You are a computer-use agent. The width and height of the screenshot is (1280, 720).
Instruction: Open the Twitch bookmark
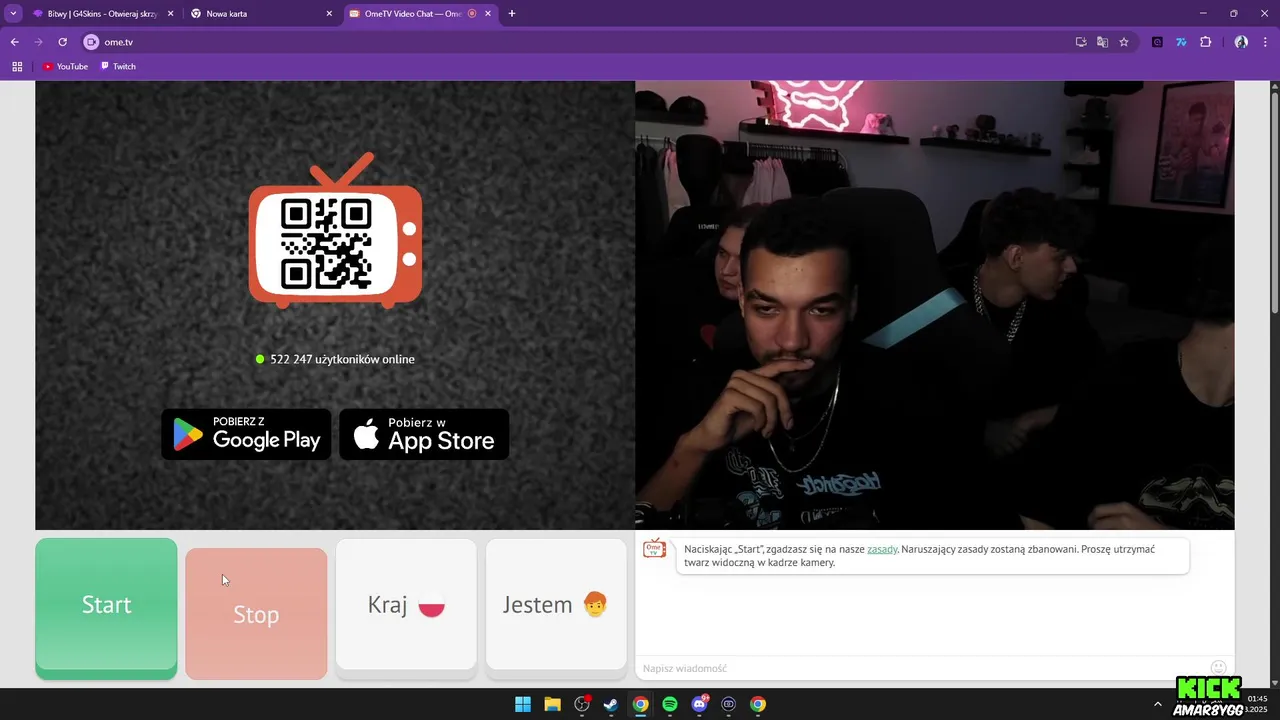point(118,66)
